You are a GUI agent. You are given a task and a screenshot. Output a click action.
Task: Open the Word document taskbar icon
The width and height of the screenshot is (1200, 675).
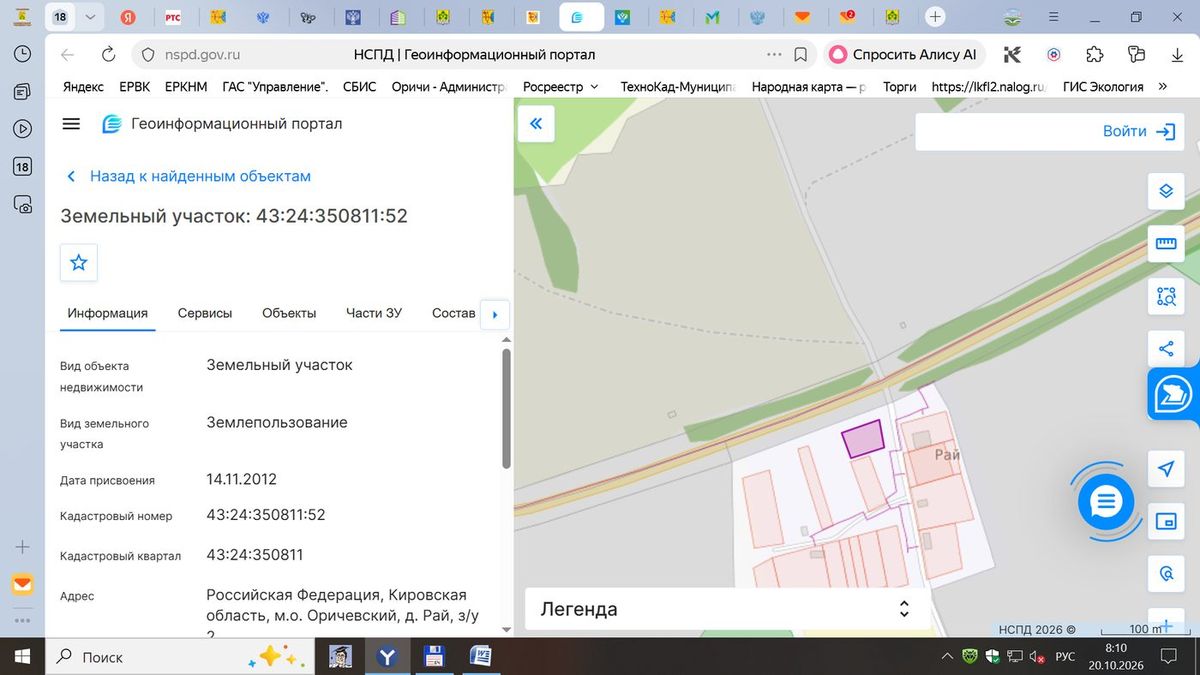pos(481,657)
